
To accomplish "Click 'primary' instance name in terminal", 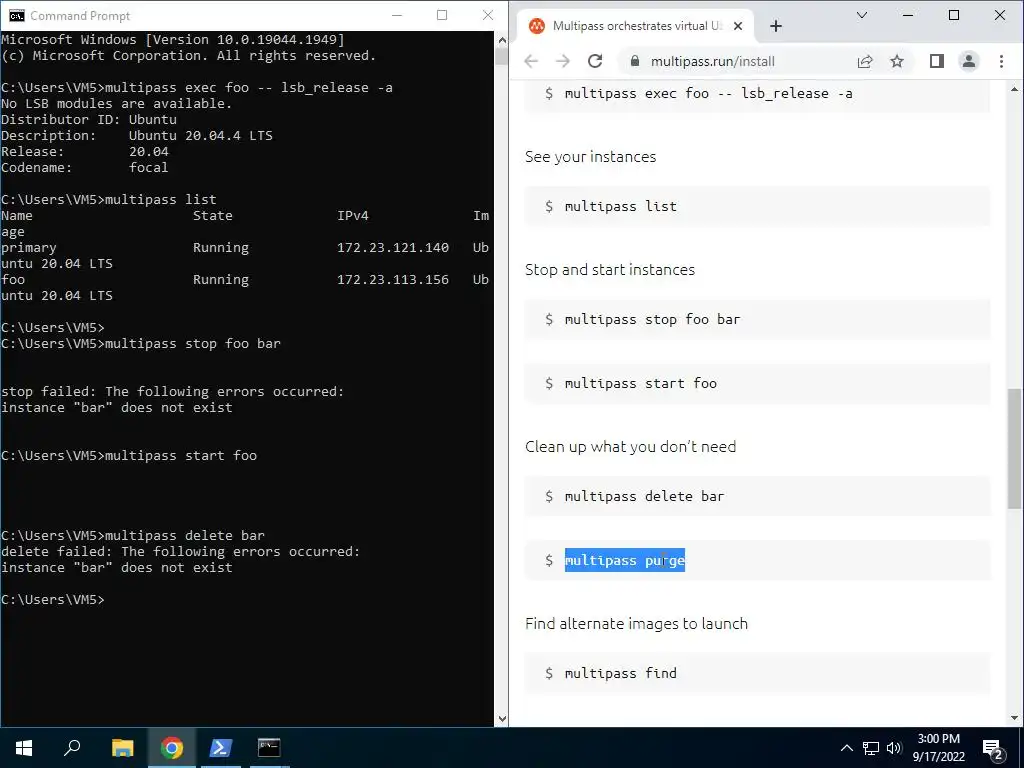I will 29,248.
